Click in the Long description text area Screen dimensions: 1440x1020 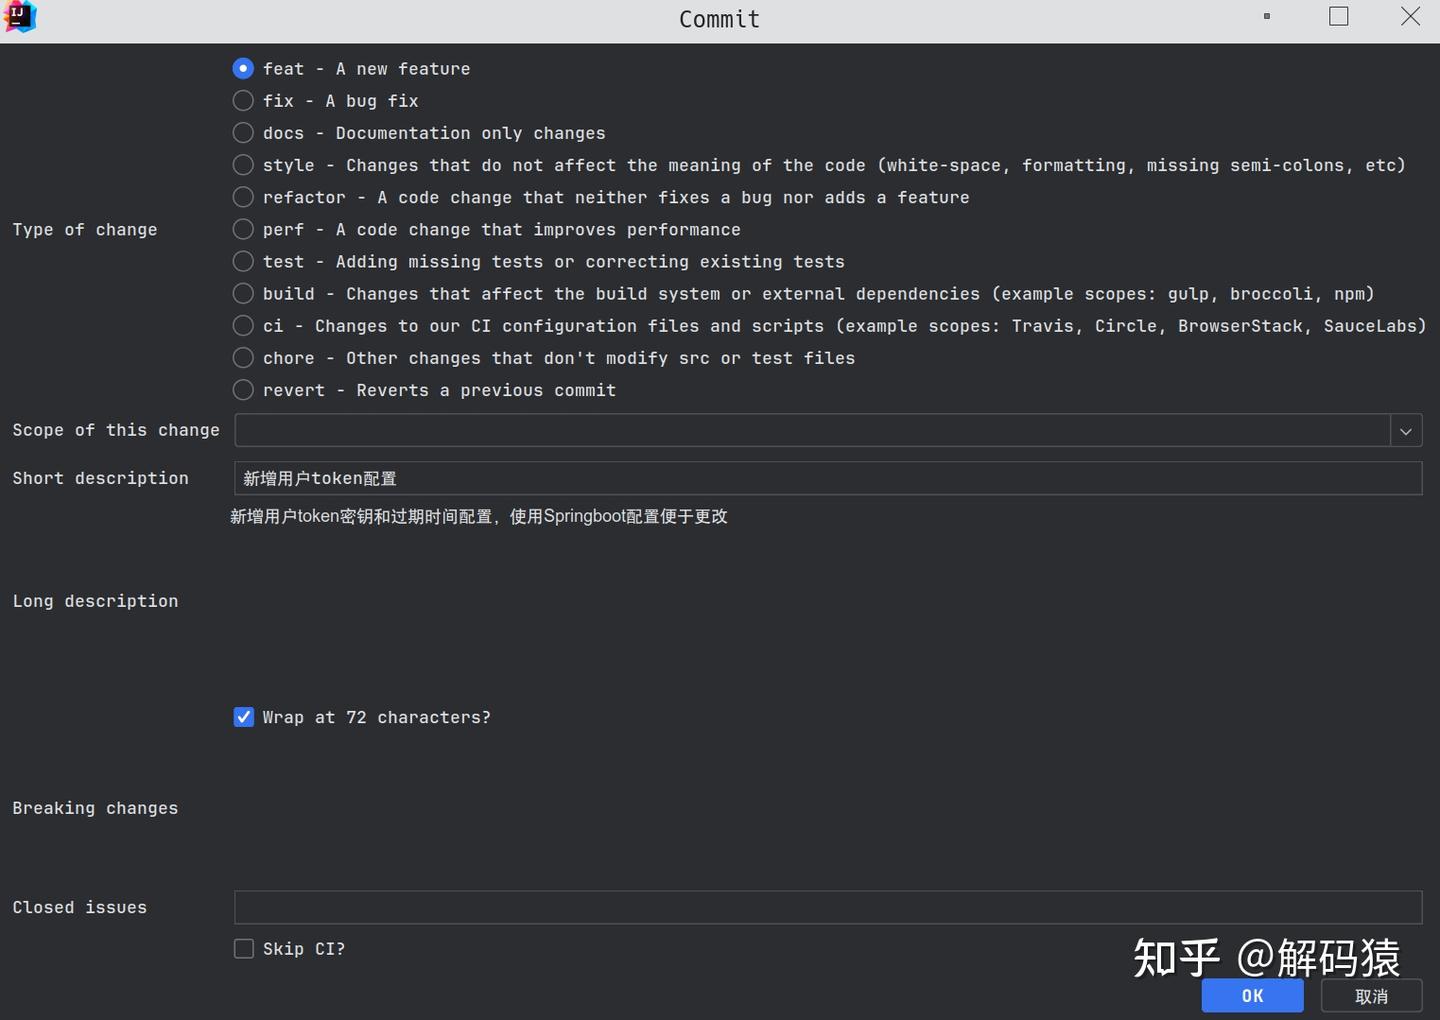tap(828, 600)
